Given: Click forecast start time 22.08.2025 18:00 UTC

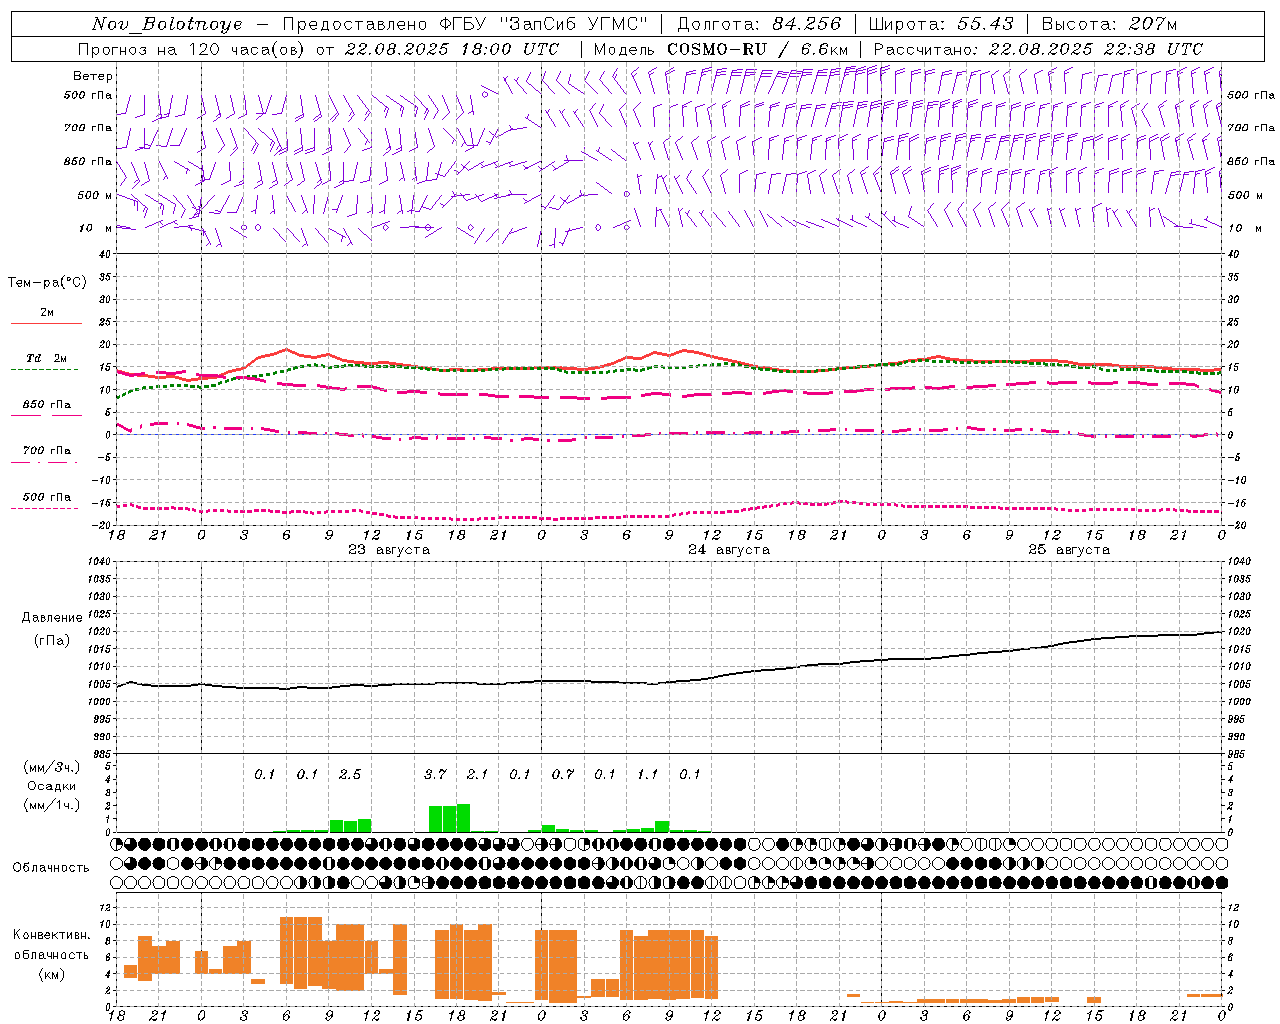Looking at the screenshot, I should click(451, 49).
